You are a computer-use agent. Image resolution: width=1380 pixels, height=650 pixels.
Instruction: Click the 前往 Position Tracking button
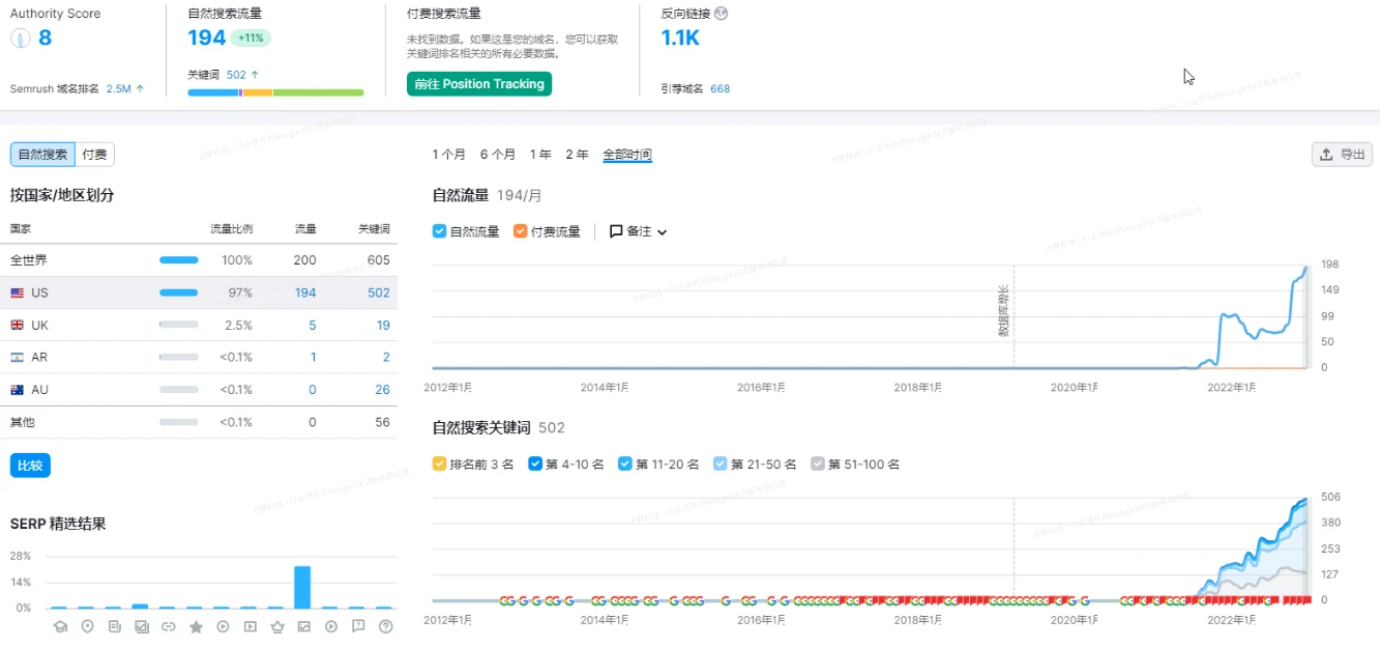click(x=479, y=84)
